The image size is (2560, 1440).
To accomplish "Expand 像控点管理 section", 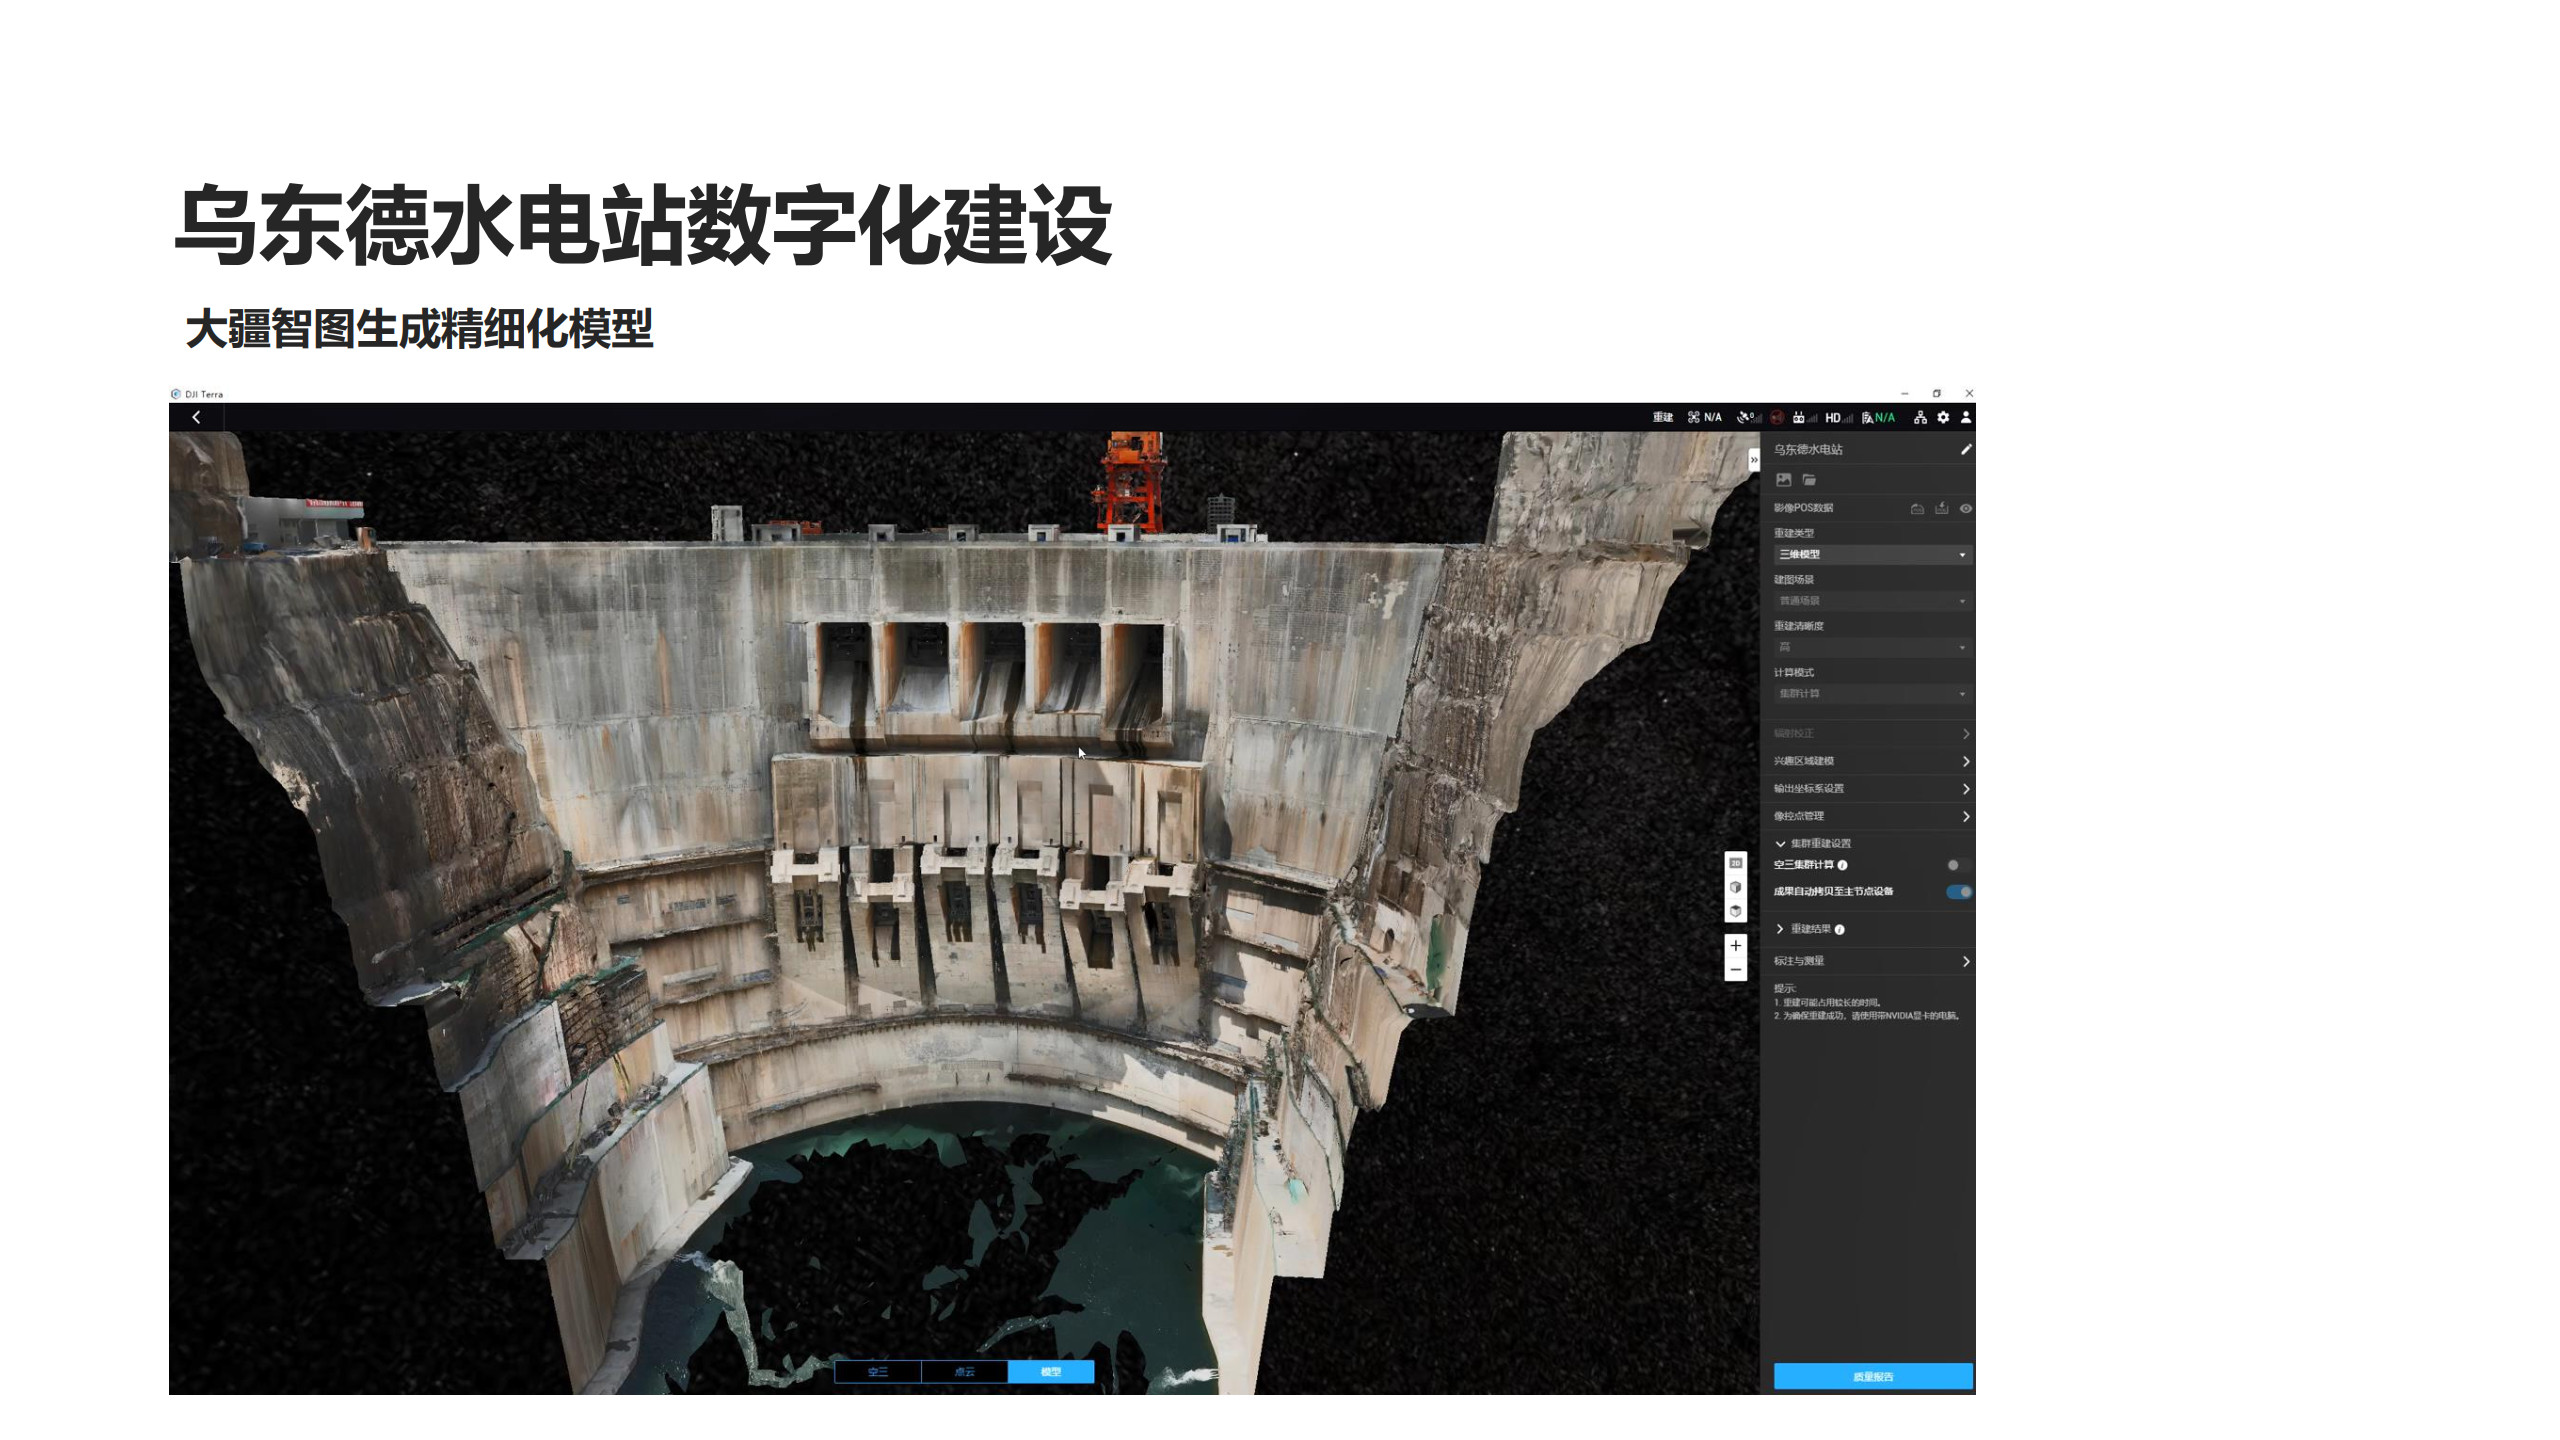I will [x=1868, y=816].
